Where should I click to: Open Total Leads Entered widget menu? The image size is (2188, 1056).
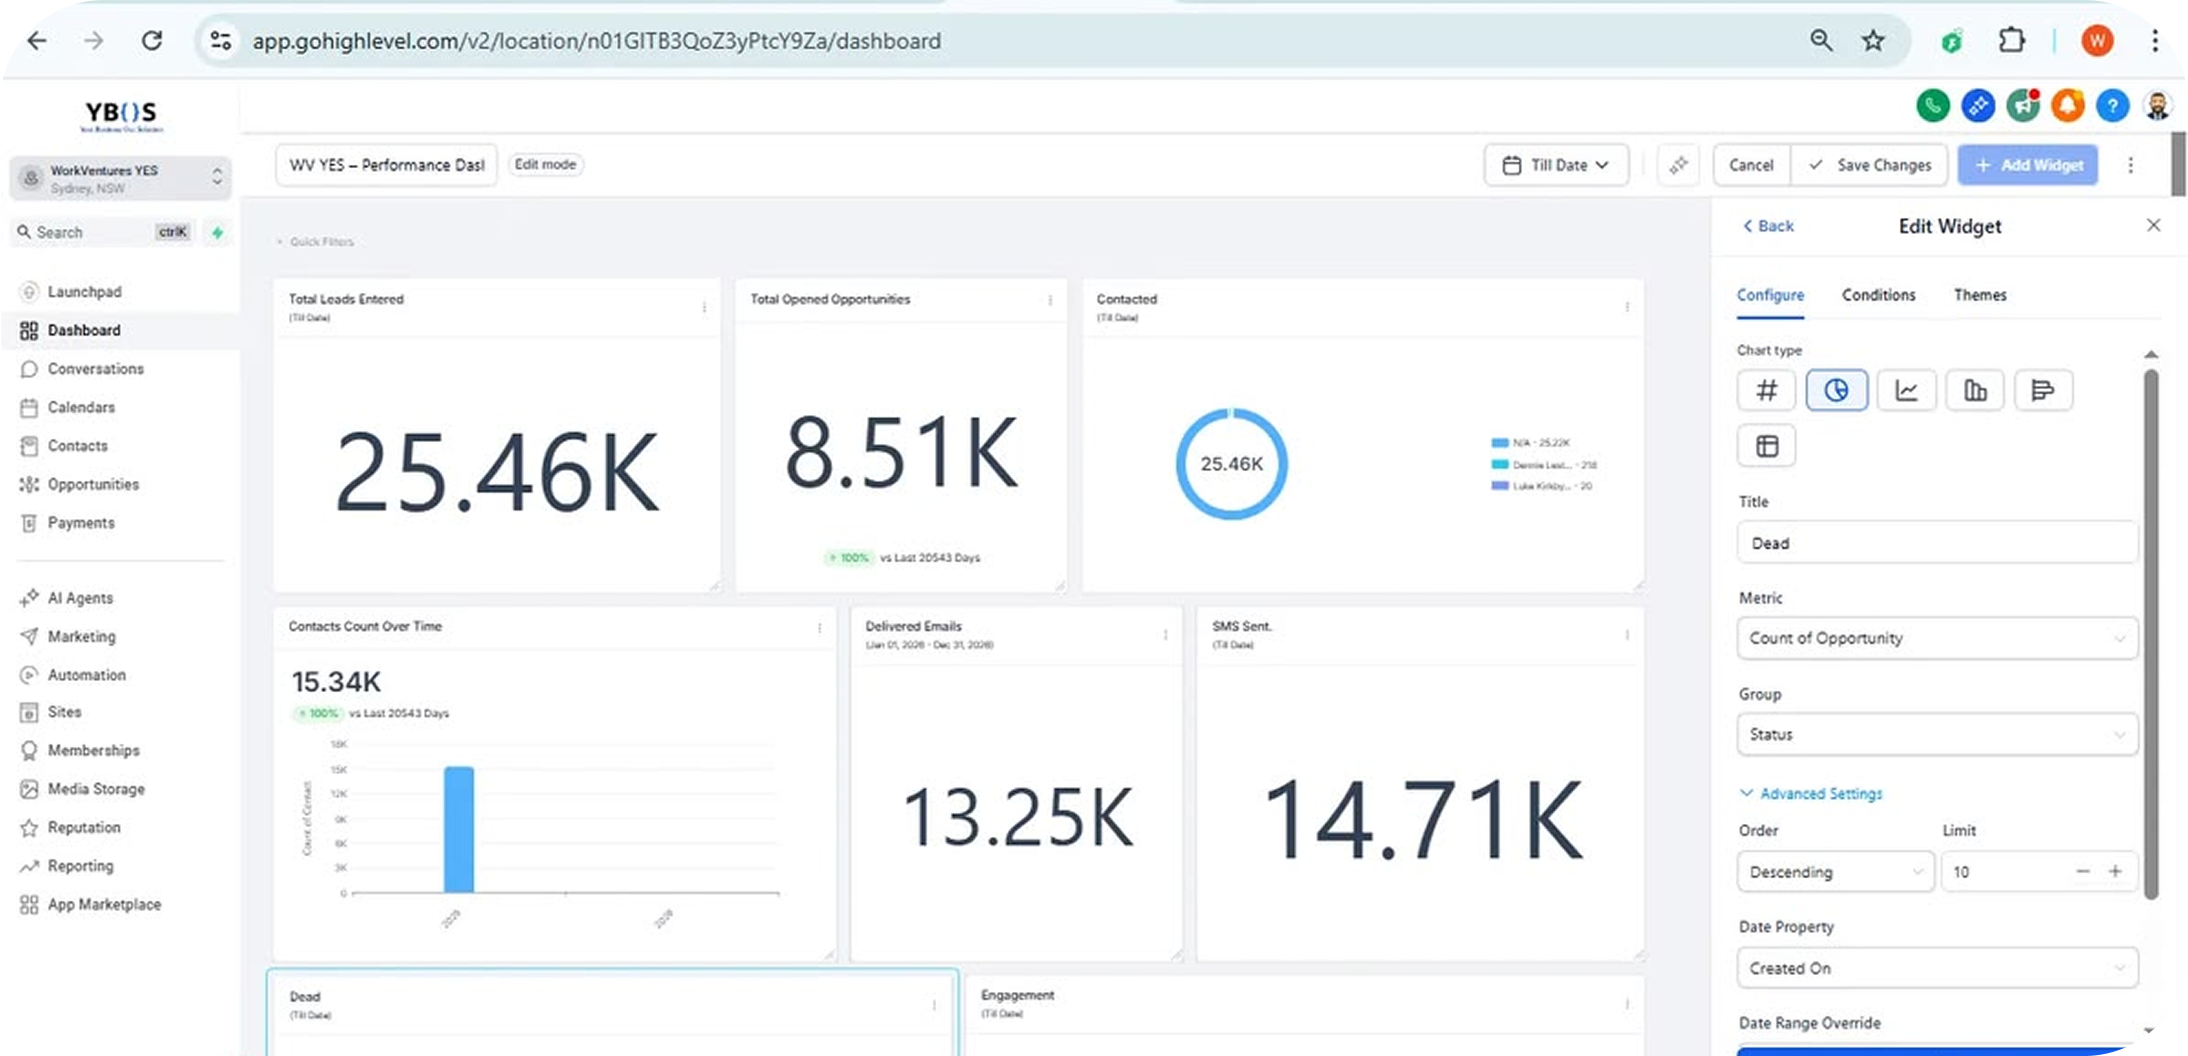(704, 307)
